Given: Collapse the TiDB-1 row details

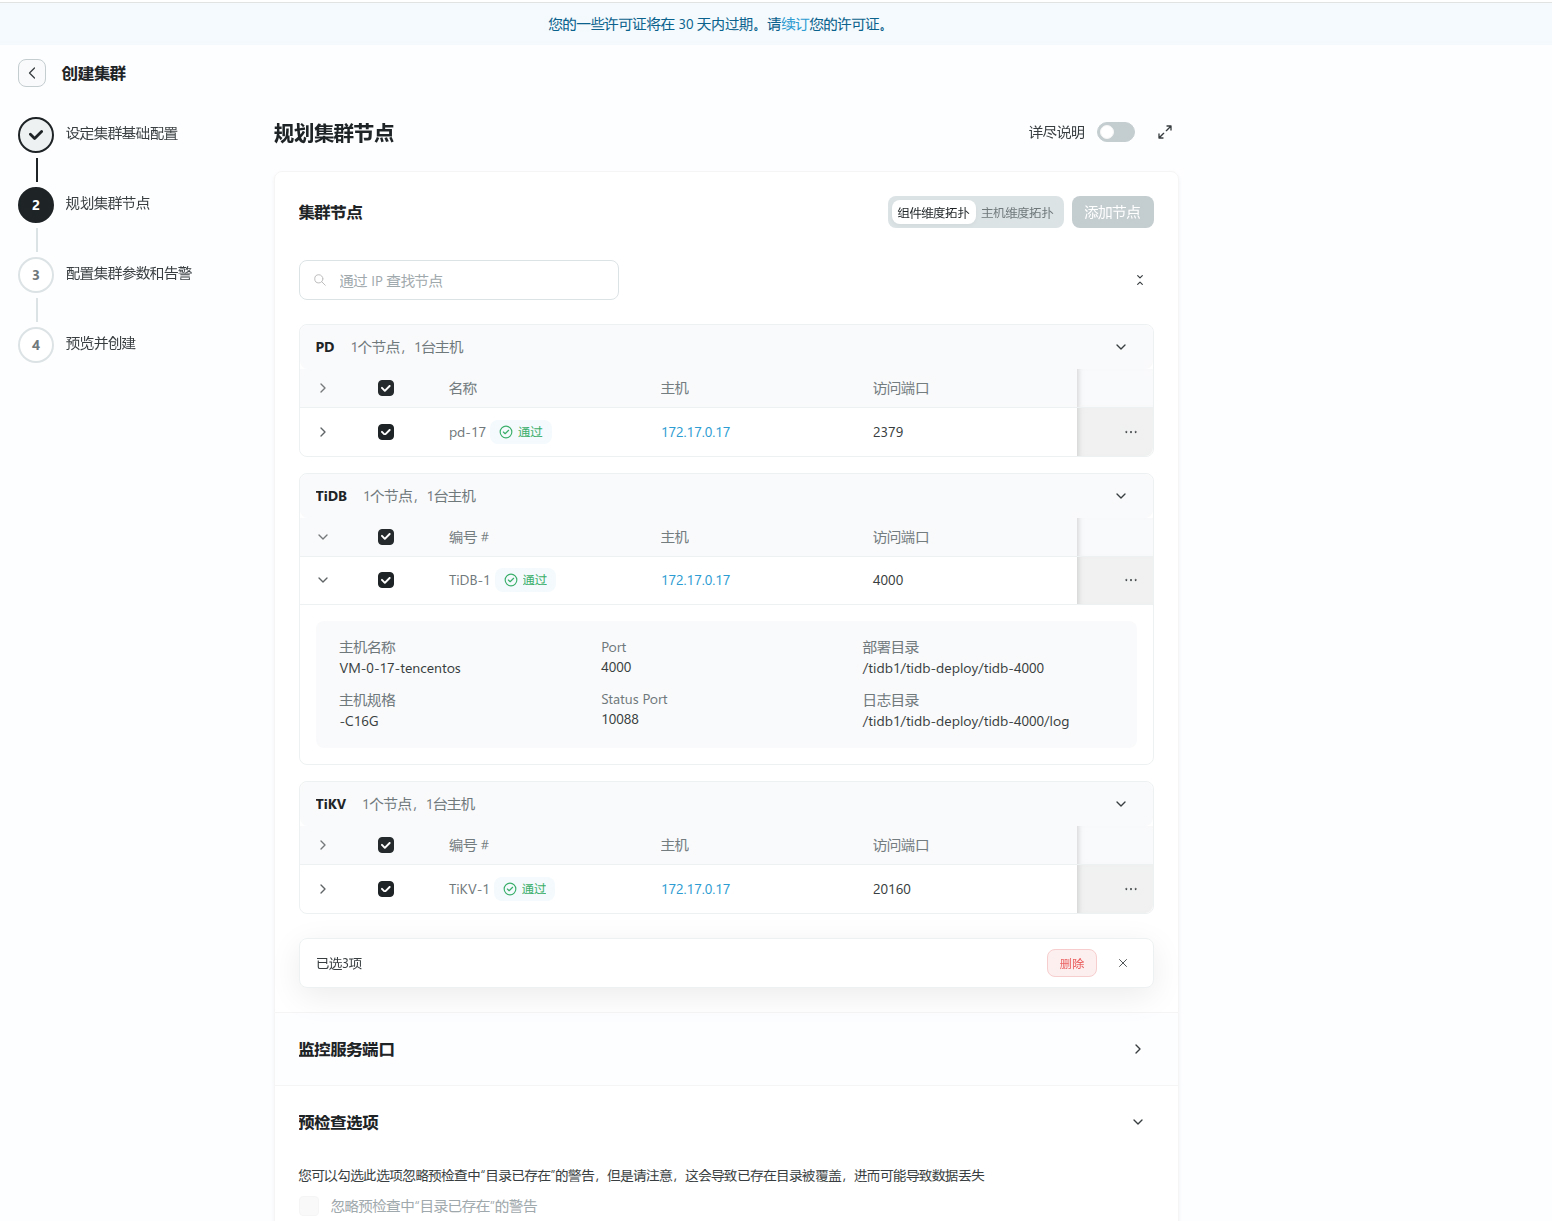Looking at the screenshot, I should (x=323, y=580).
